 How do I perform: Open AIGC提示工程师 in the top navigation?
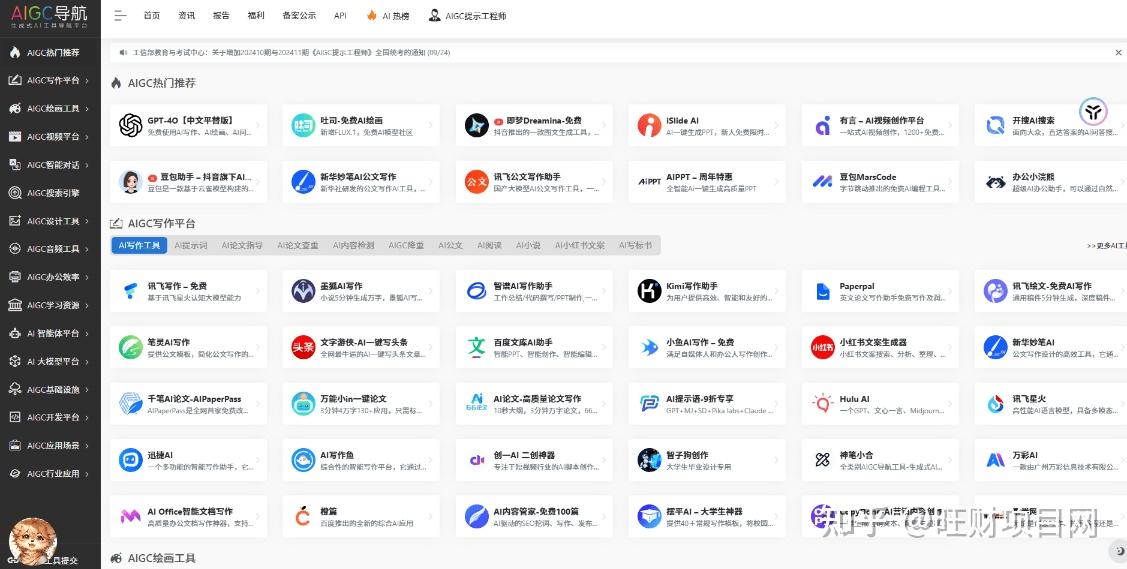click(467, 15)
